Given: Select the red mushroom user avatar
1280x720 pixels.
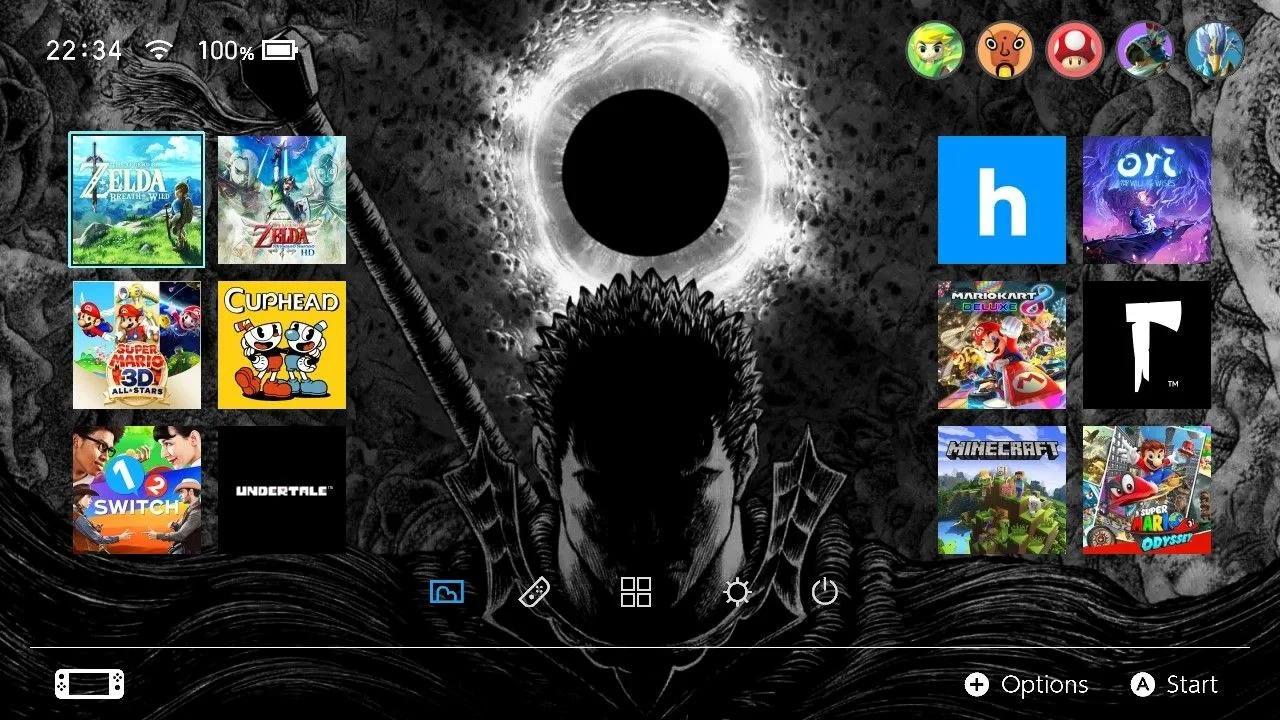Looking at the screenshot, I should [x=1075, y=50].
